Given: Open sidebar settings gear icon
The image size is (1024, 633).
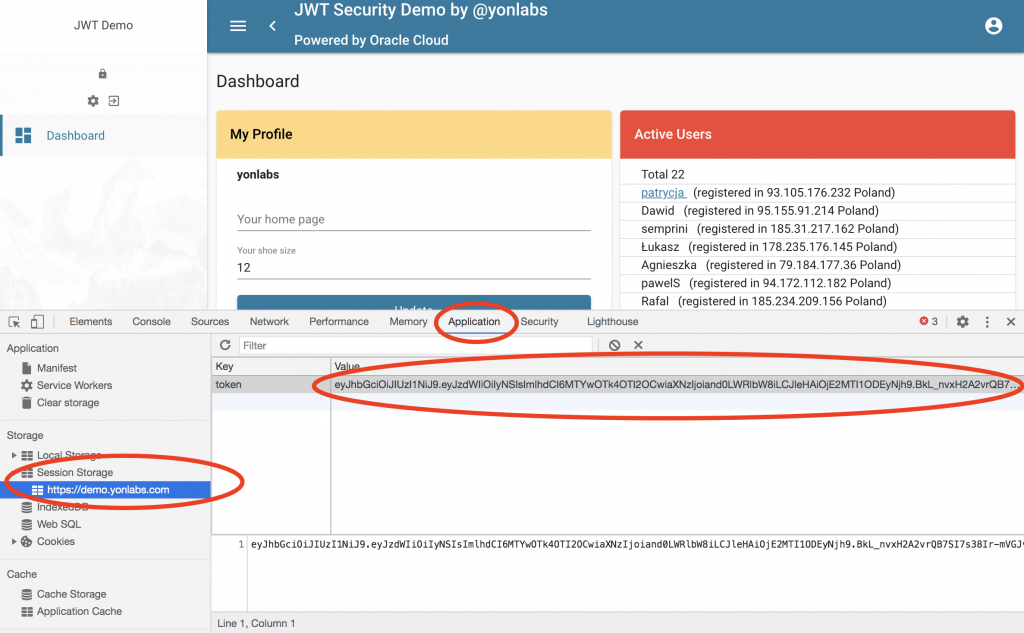Looking at the screenshot, I should [93, 101].
